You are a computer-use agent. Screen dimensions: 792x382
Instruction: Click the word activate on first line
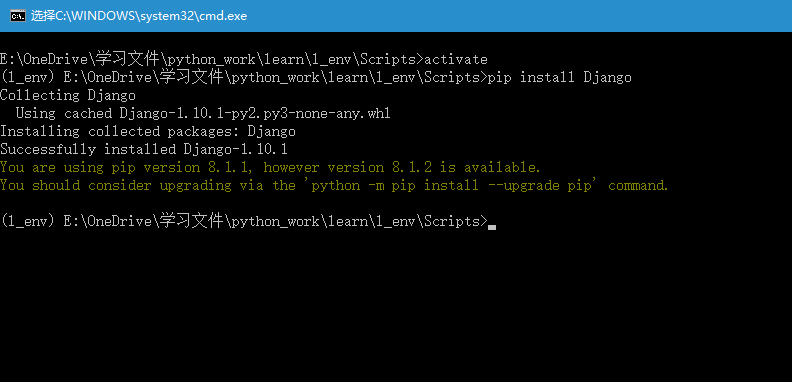click(456, 60)
